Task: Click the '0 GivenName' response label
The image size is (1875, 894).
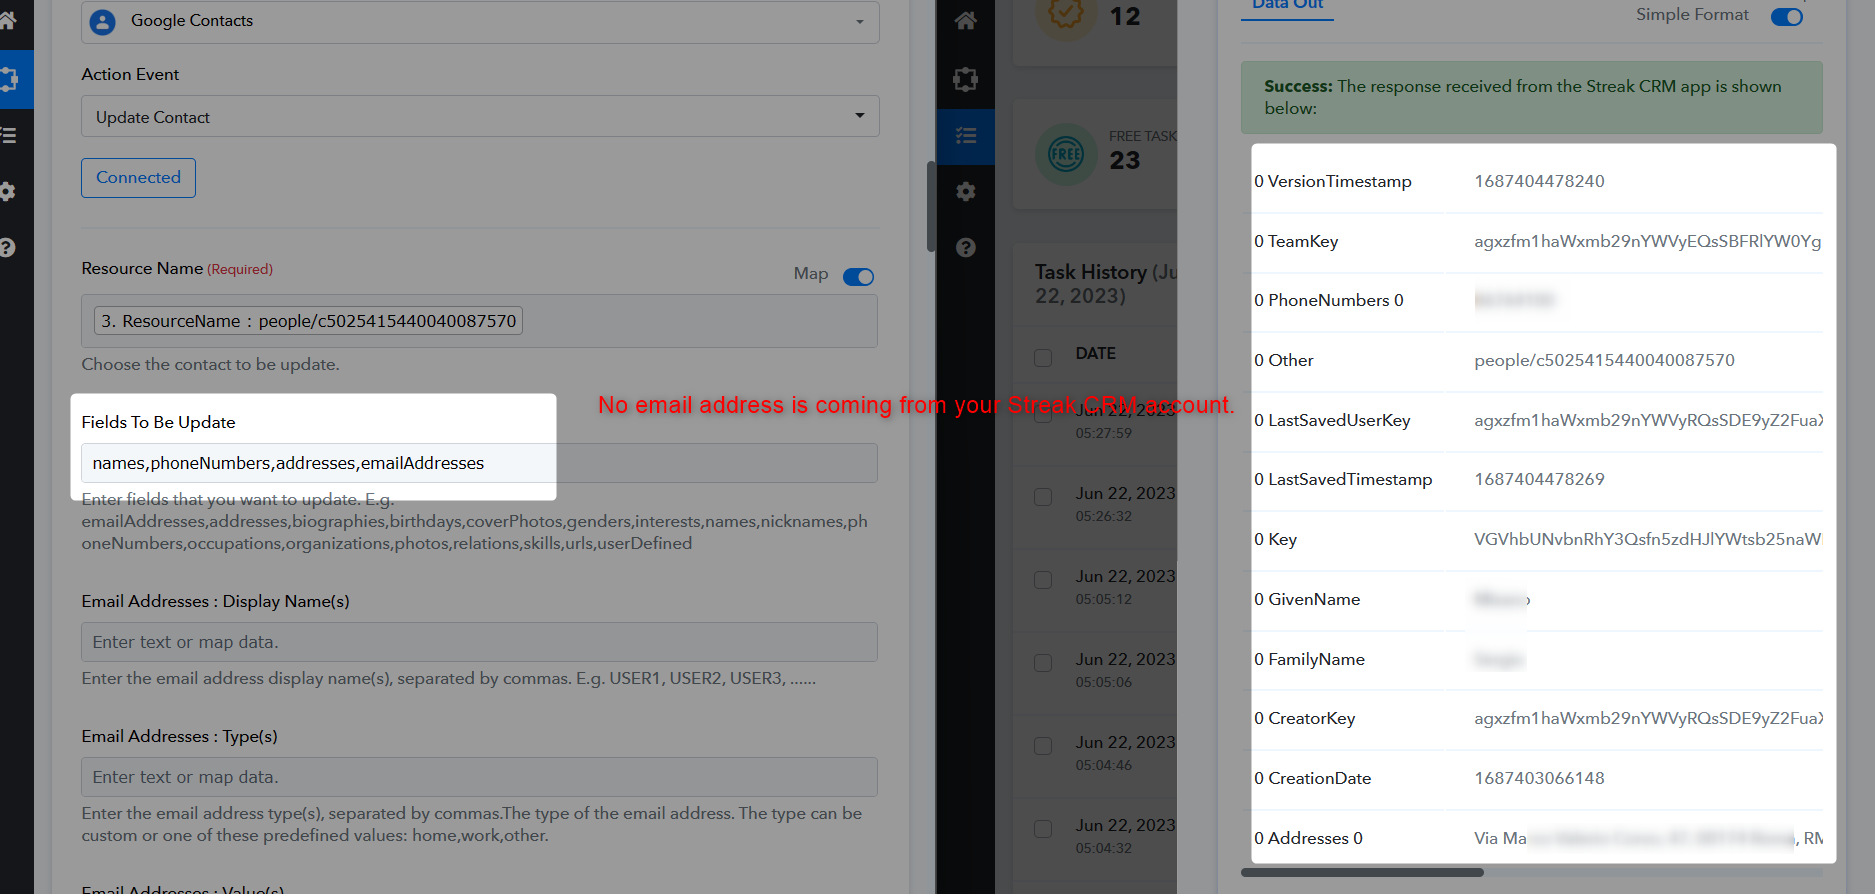Action: (x=1307, y=599)
